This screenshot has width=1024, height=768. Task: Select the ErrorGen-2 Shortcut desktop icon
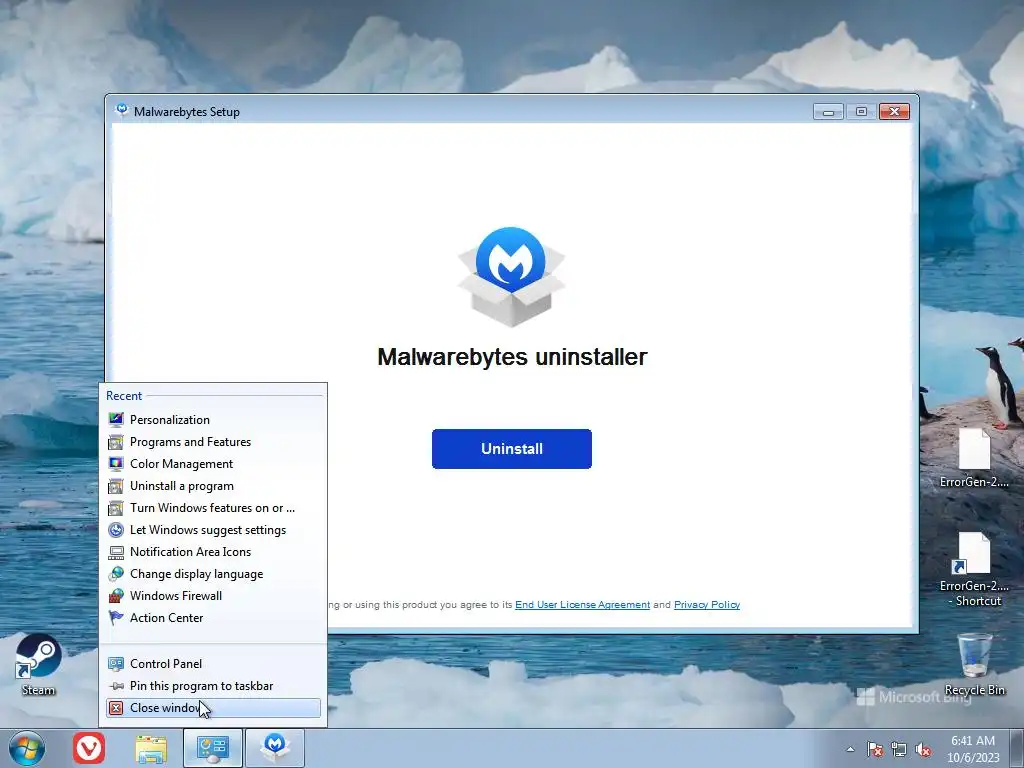click(974, 569)
